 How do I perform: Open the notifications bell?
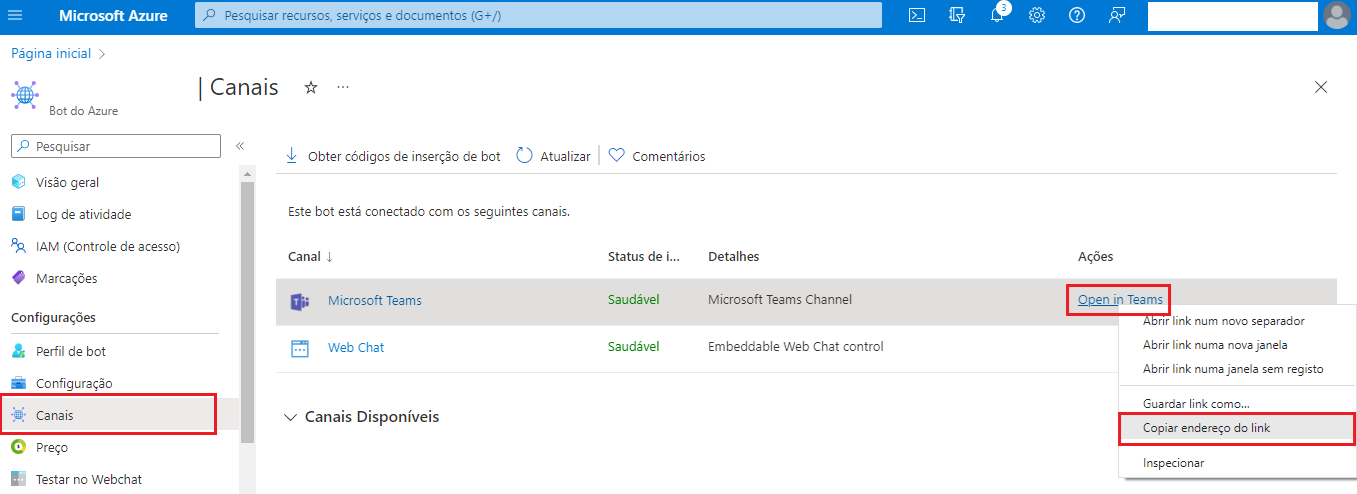click(997, 15)
